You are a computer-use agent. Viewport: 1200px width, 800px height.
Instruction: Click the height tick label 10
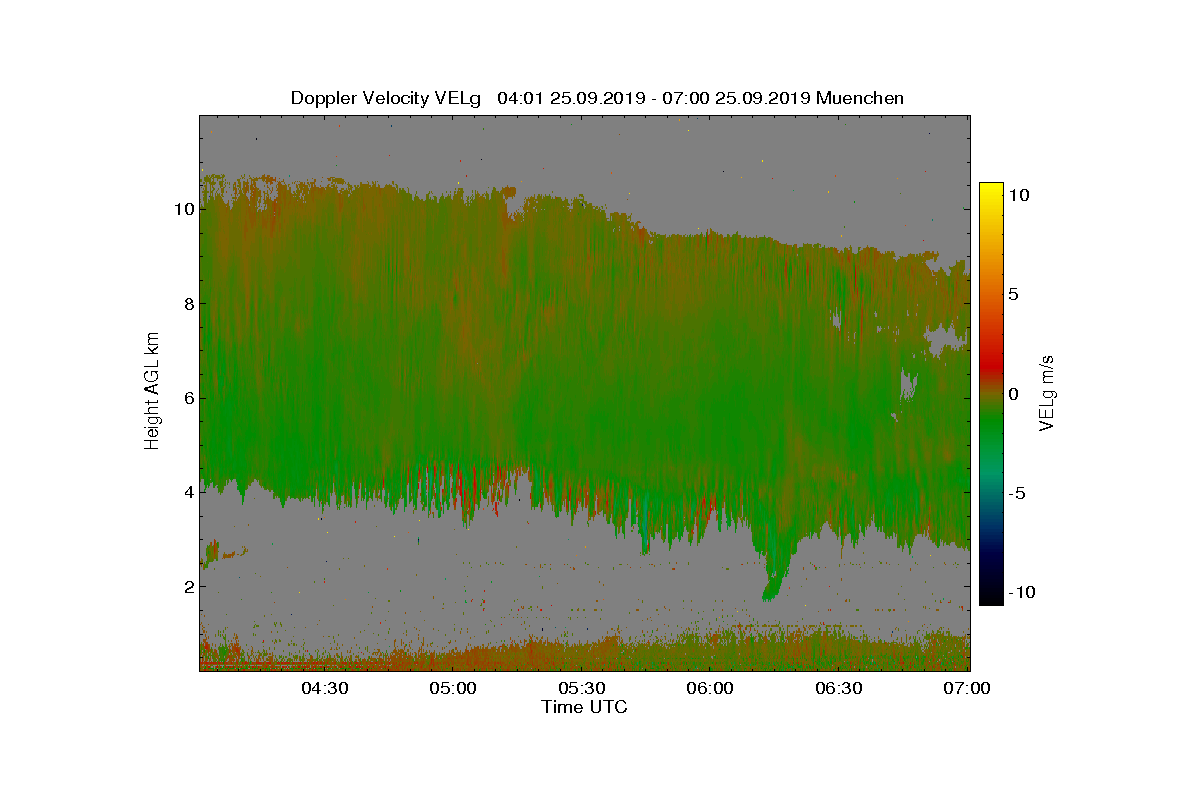(183, 209)
